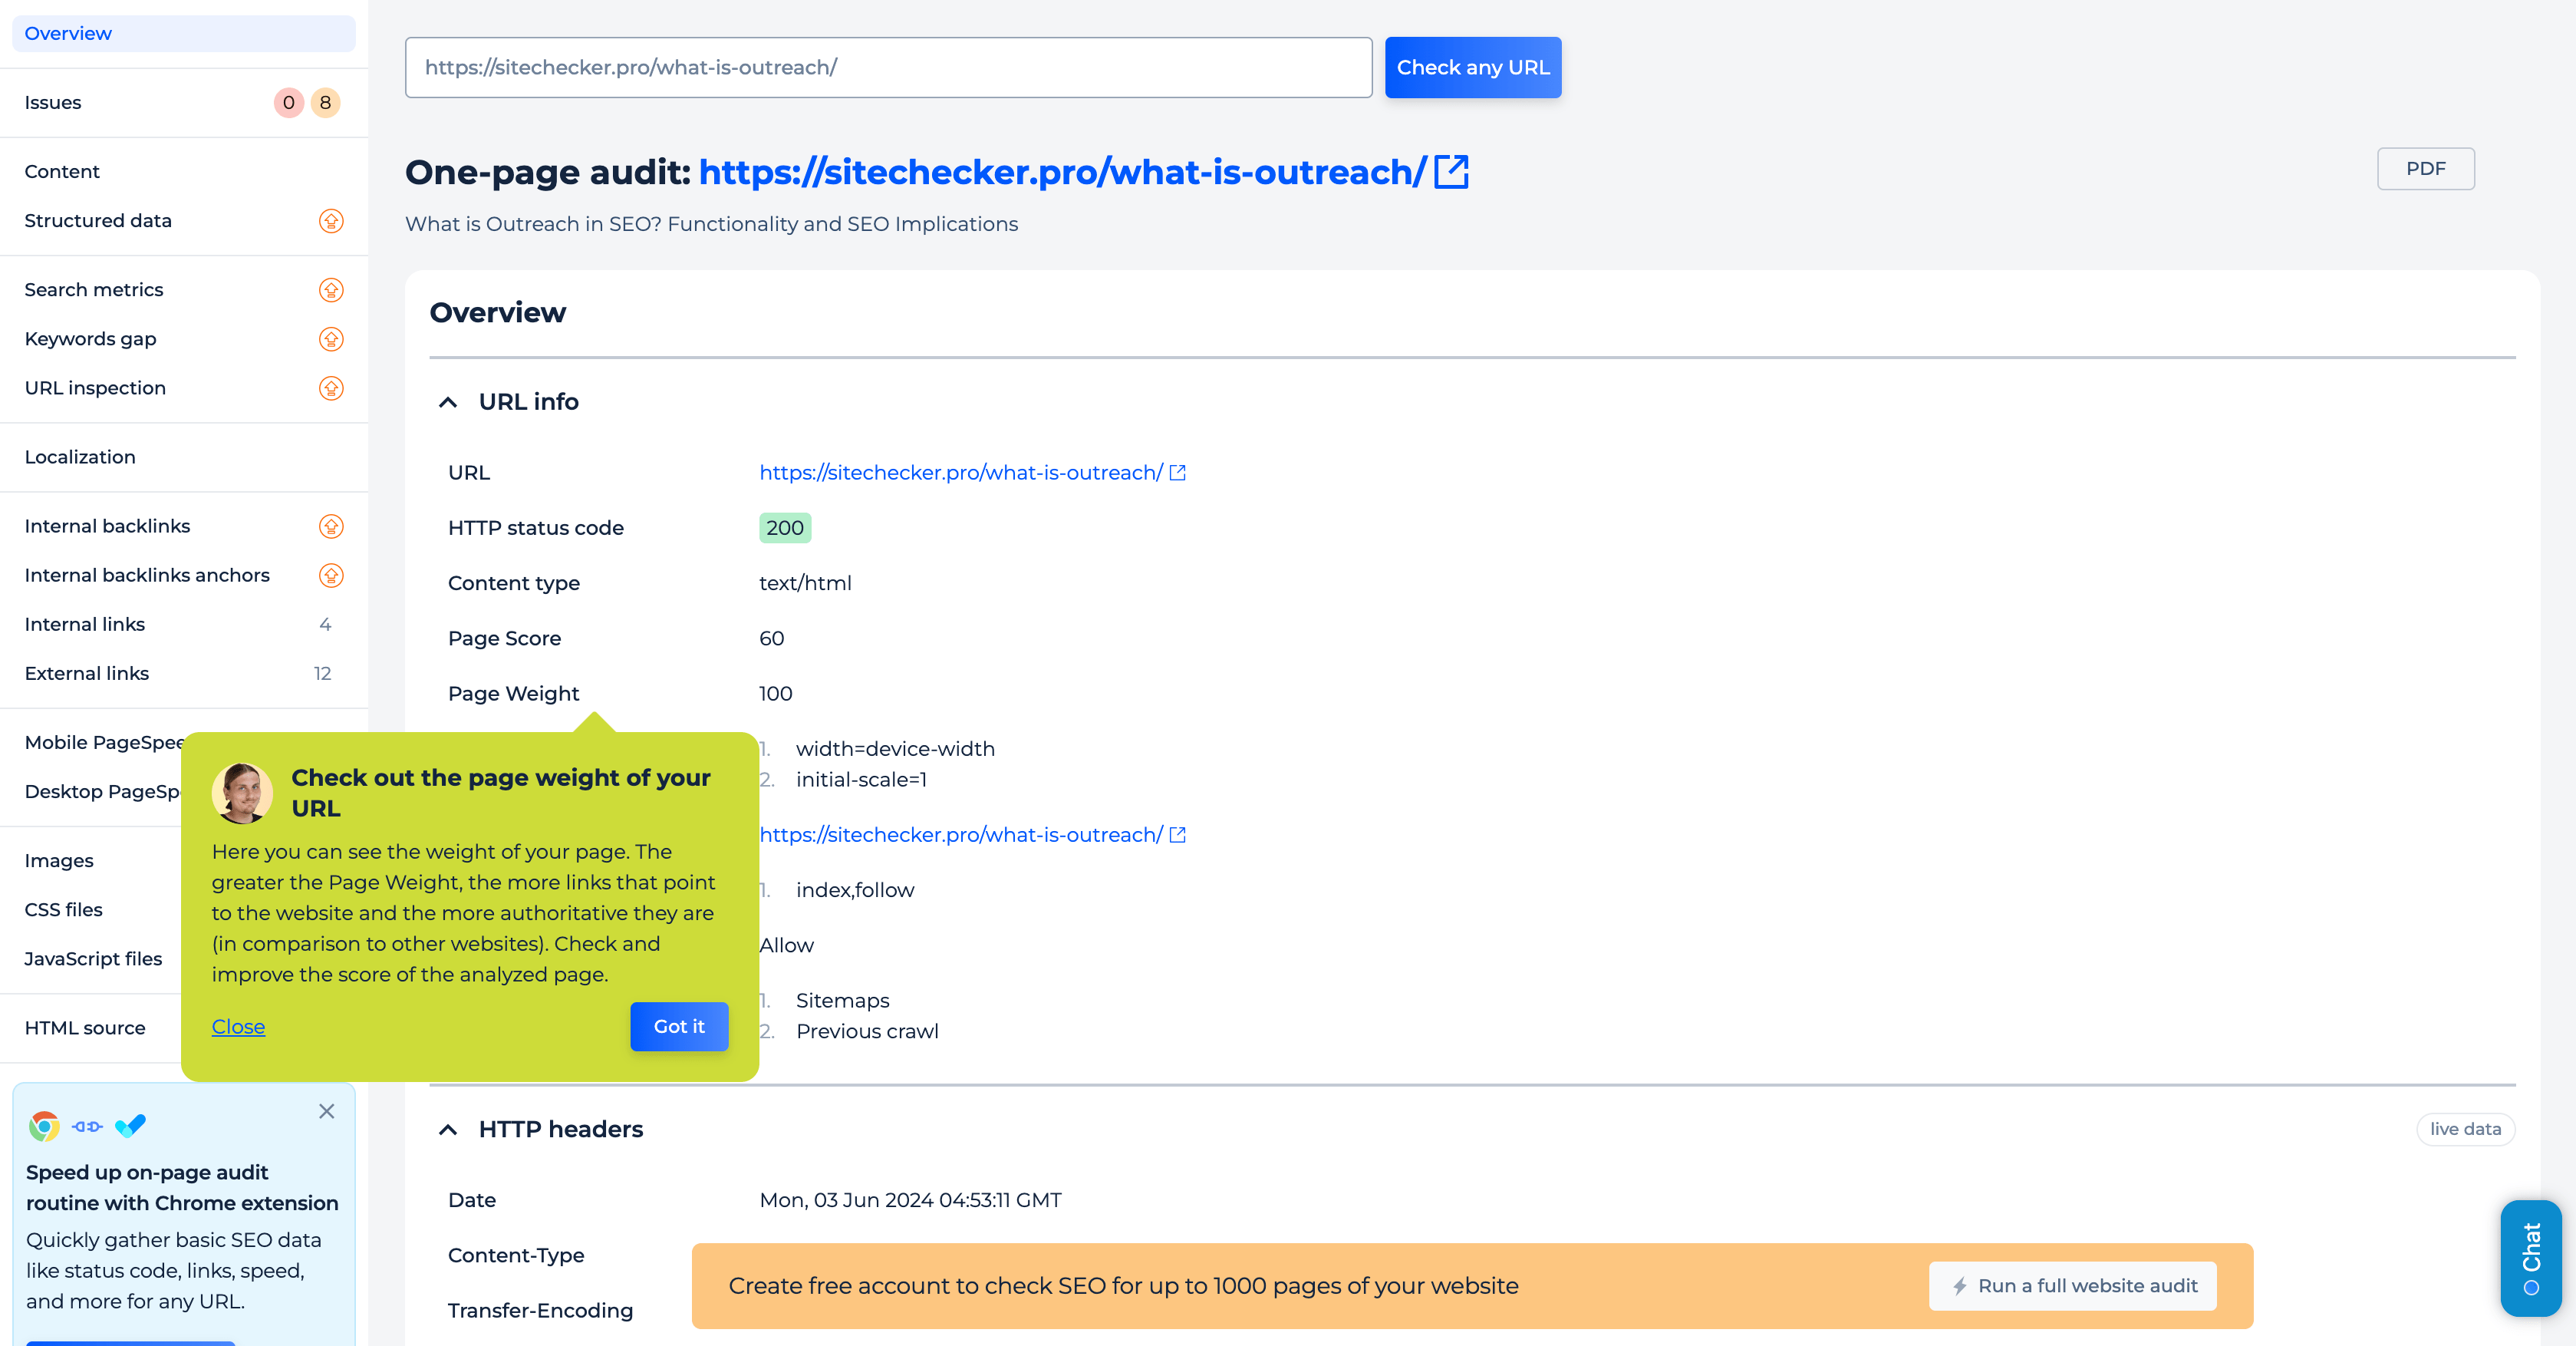
Task: Click the live data badge
Action: (x=2465, y=1129)
